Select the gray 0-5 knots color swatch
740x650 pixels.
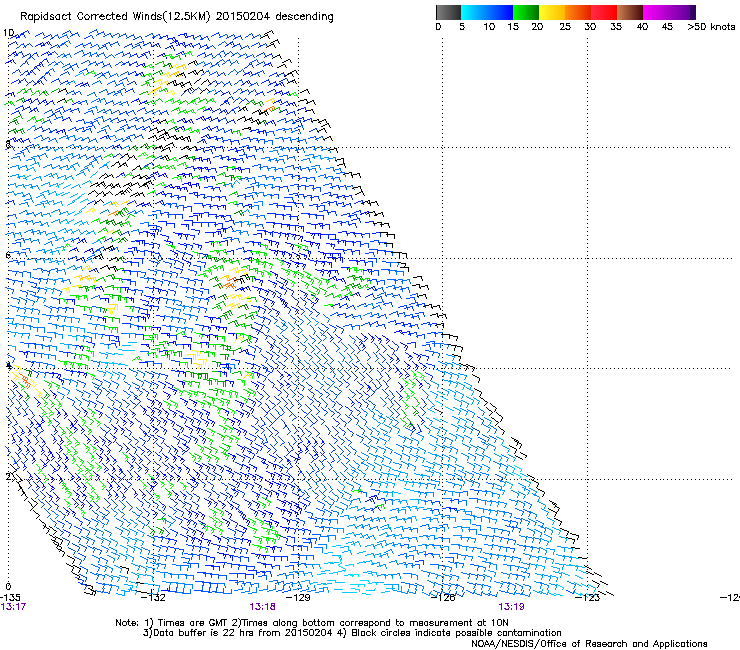[448, 12]
